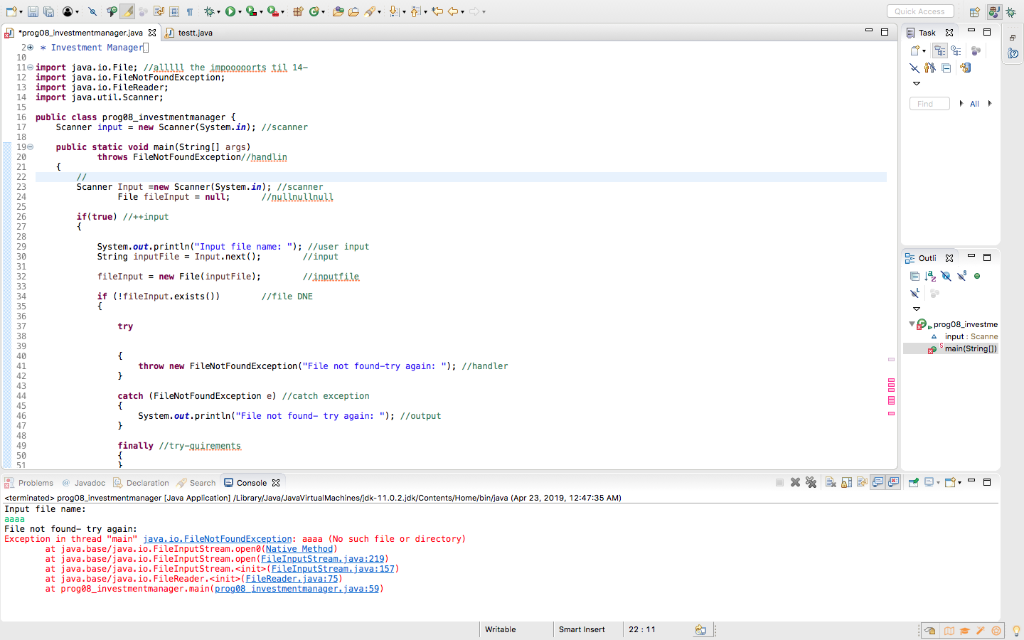Click the Coverage run icon
The width and height of the screenshot is (1024, 640).
point(251,12)
